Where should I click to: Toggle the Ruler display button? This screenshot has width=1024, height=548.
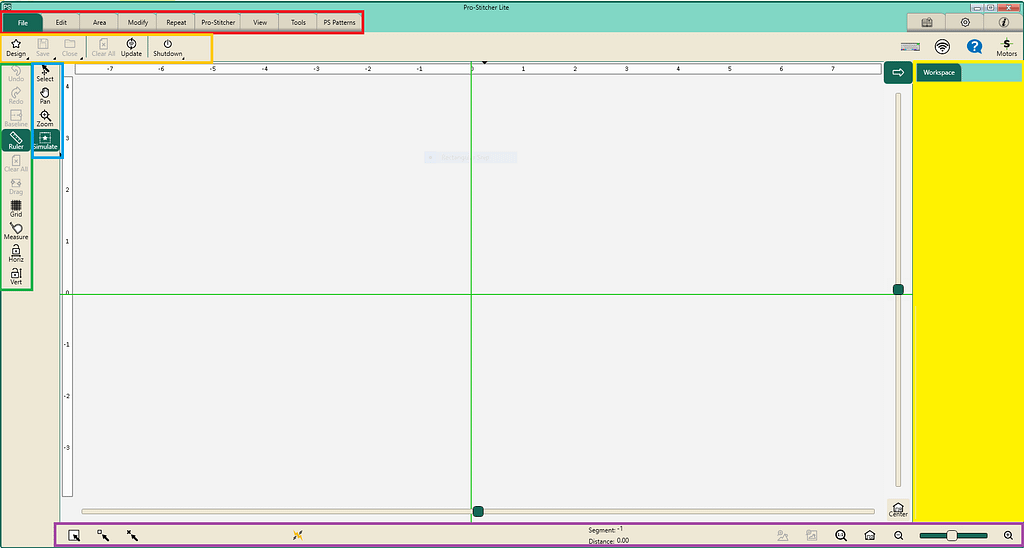16,140
